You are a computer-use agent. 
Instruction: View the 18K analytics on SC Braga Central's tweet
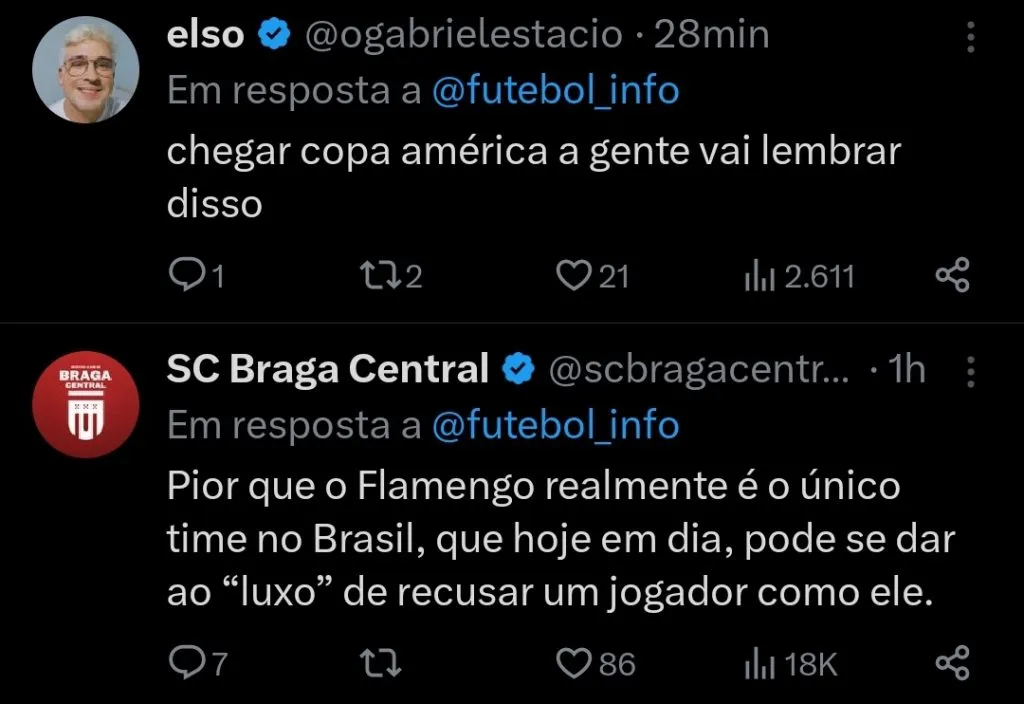tap(785, 660)
